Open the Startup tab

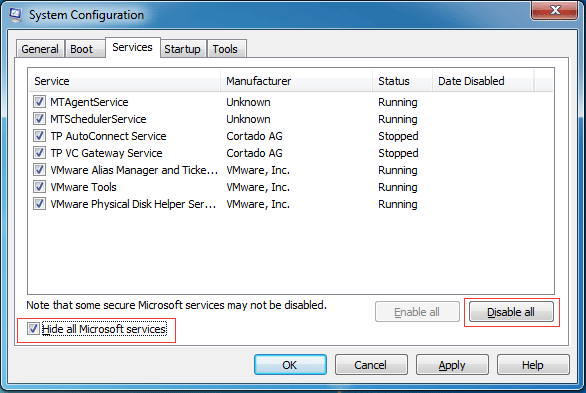click(182, 49)
